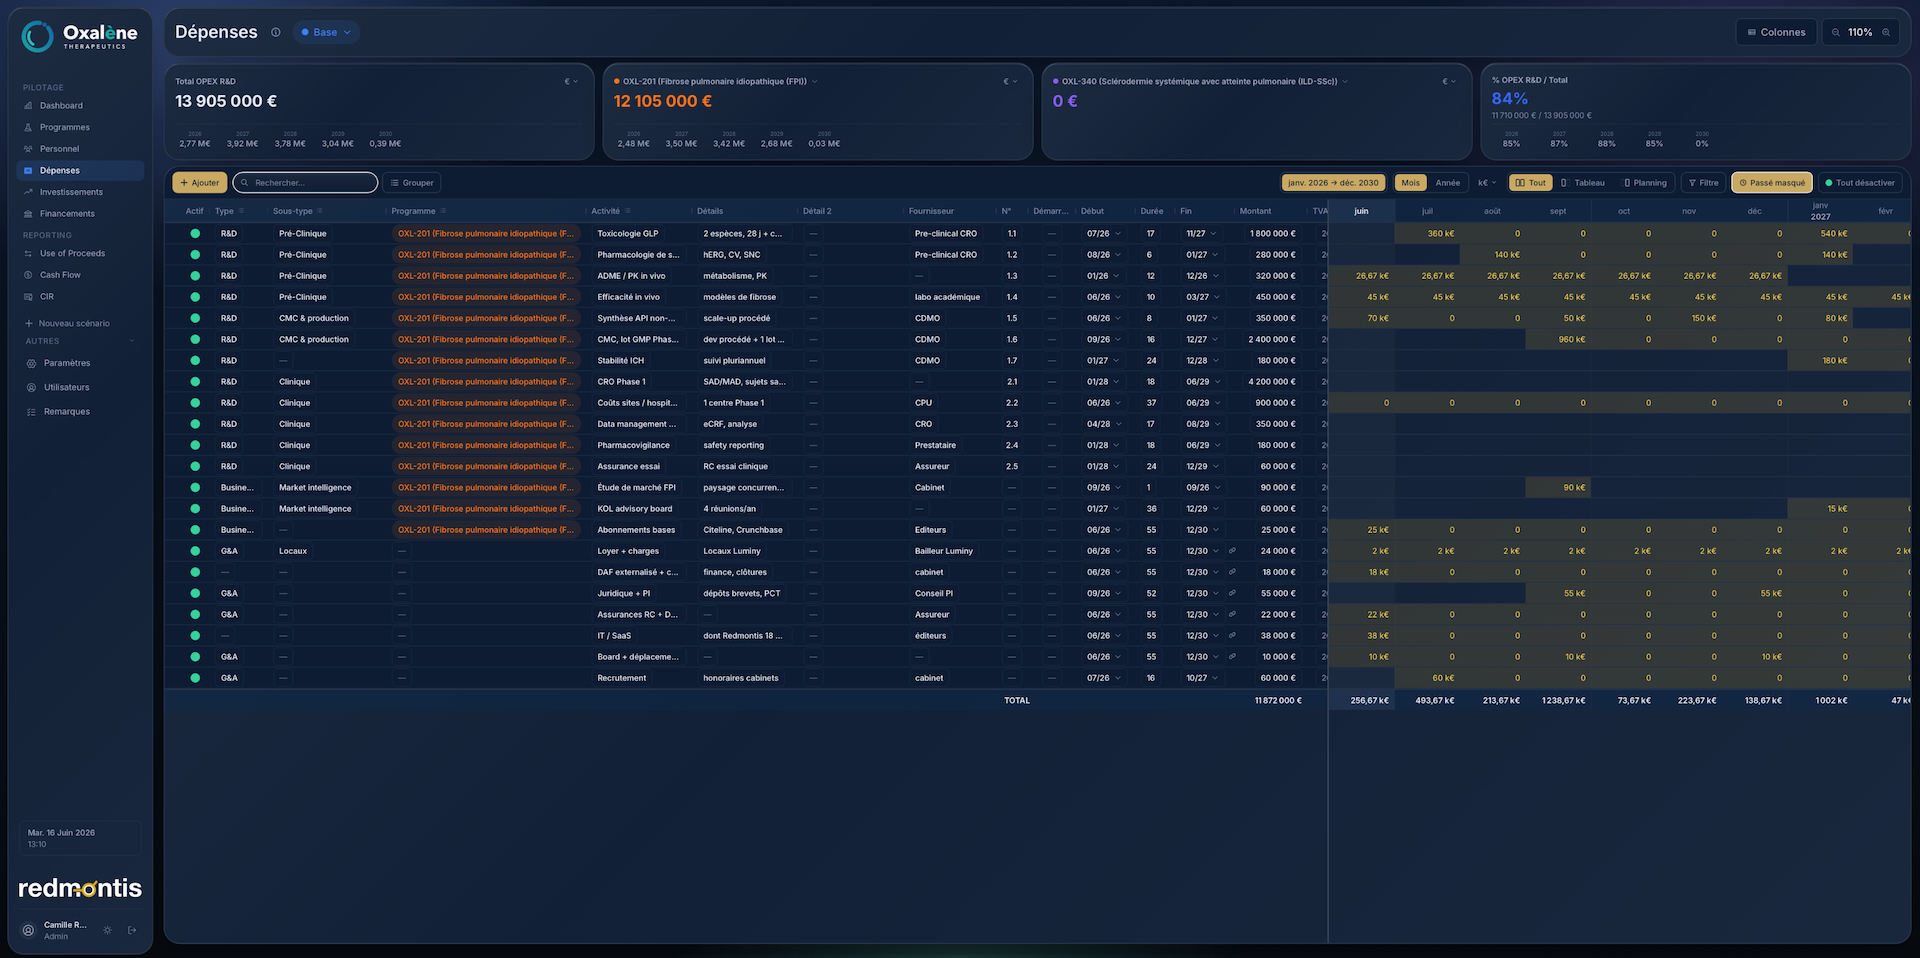1920x958 pixels.
Task: Click the Activité column filter icon
Action: 629,211
